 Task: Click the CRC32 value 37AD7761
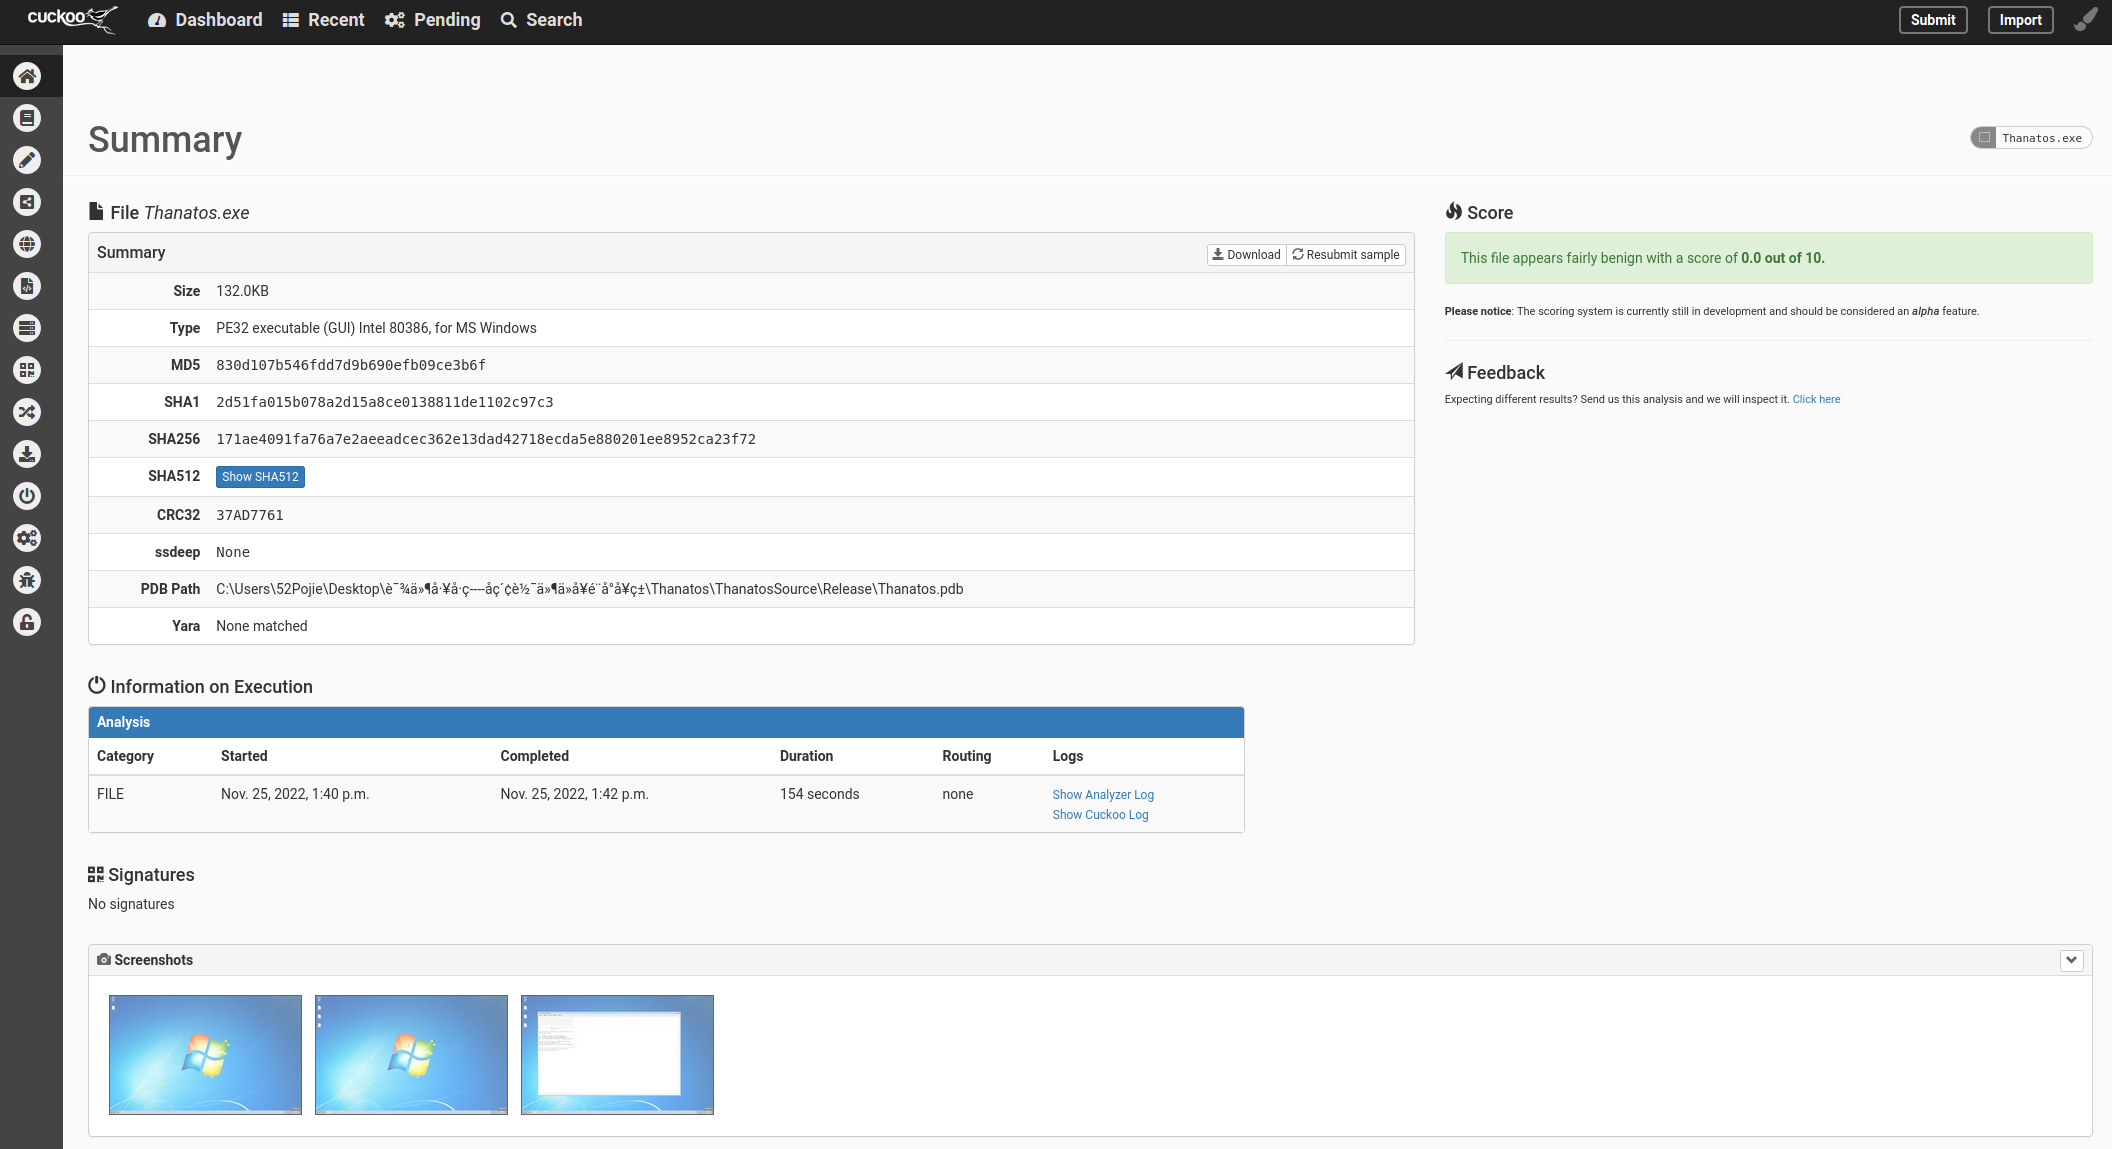(x=250, y=515)
